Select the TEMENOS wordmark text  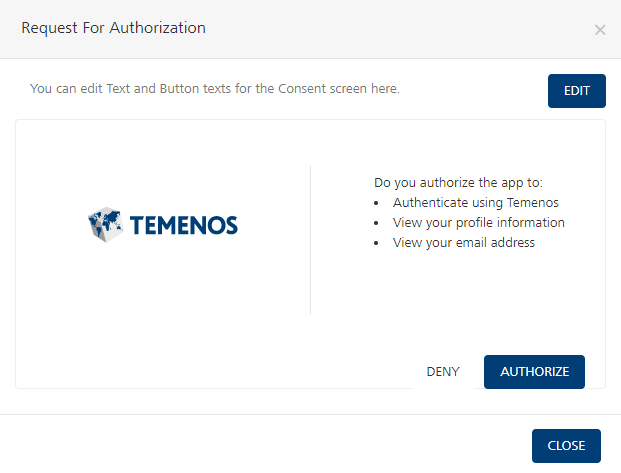(x=184, y=225)
